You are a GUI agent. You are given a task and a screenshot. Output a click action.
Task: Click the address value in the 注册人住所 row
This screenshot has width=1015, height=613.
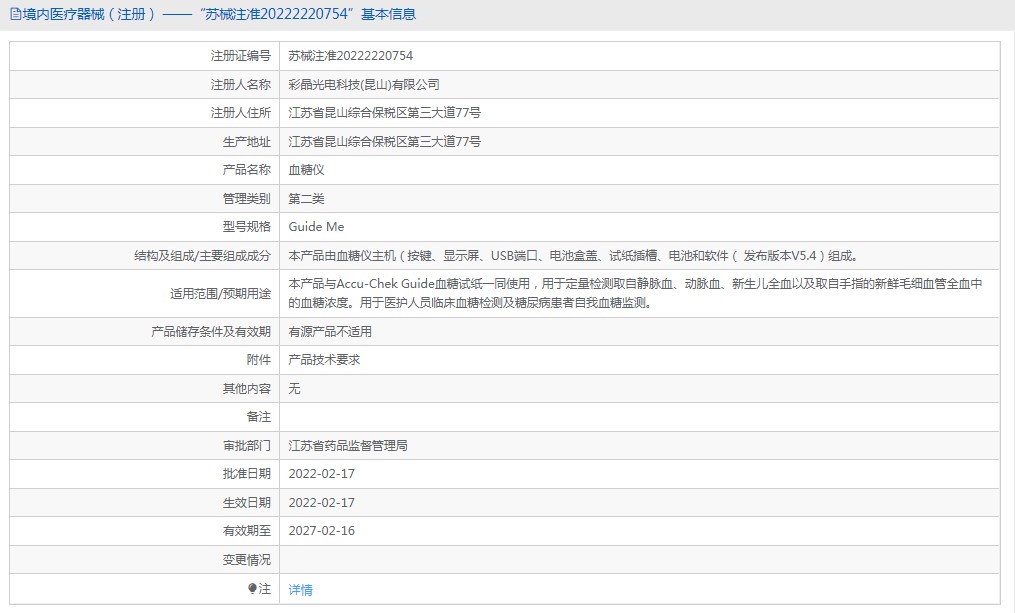[385, 113]
